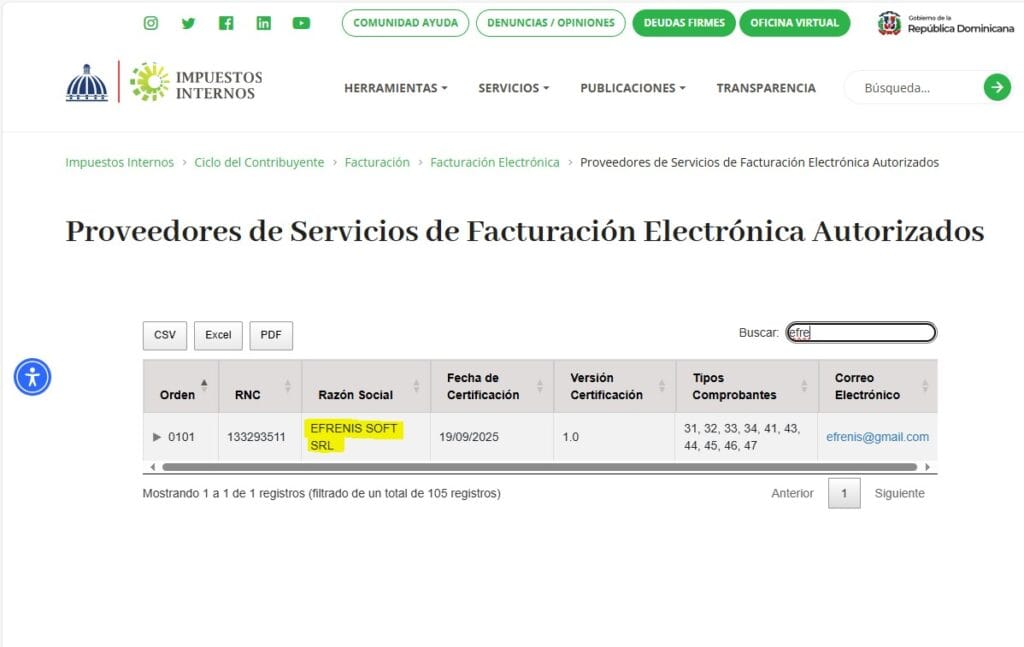The width and height of the screenshot is (1024, 647).
Task: Export the table as CSV
Action: coord(165,335)
